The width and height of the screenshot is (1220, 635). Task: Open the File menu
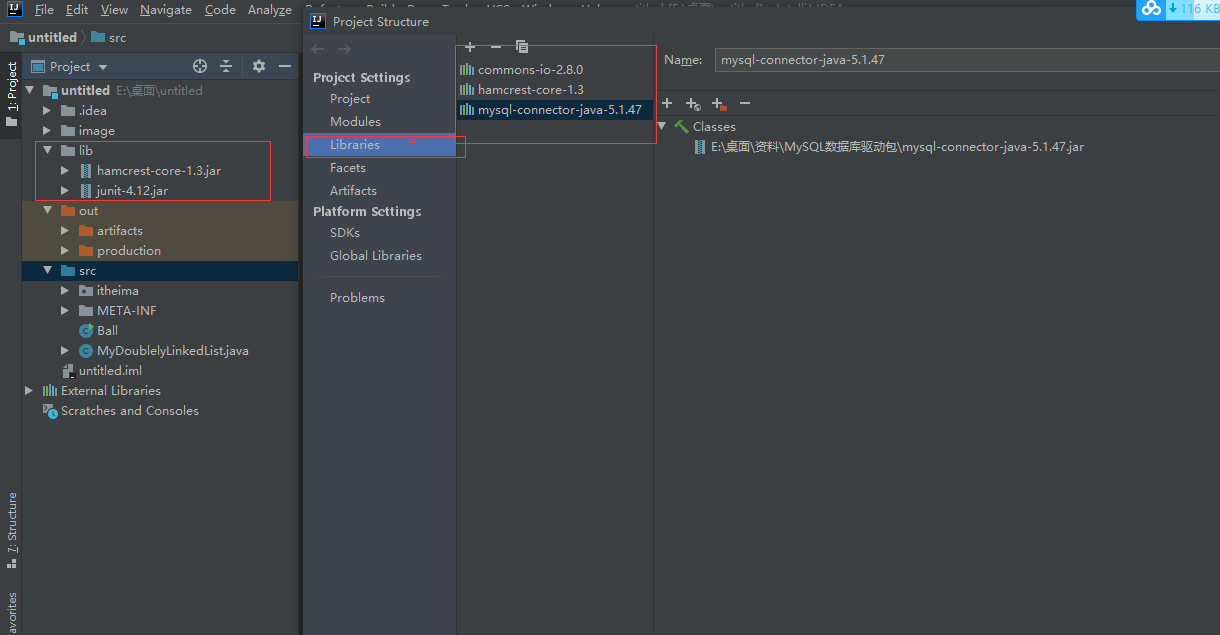44,10
